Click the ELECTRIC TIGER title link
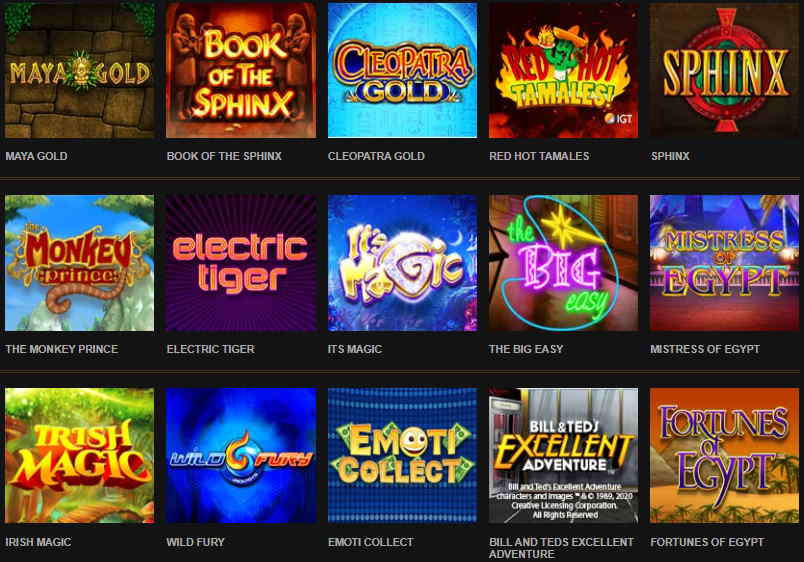This screenshot has height=562, width=804. point(211,349)
